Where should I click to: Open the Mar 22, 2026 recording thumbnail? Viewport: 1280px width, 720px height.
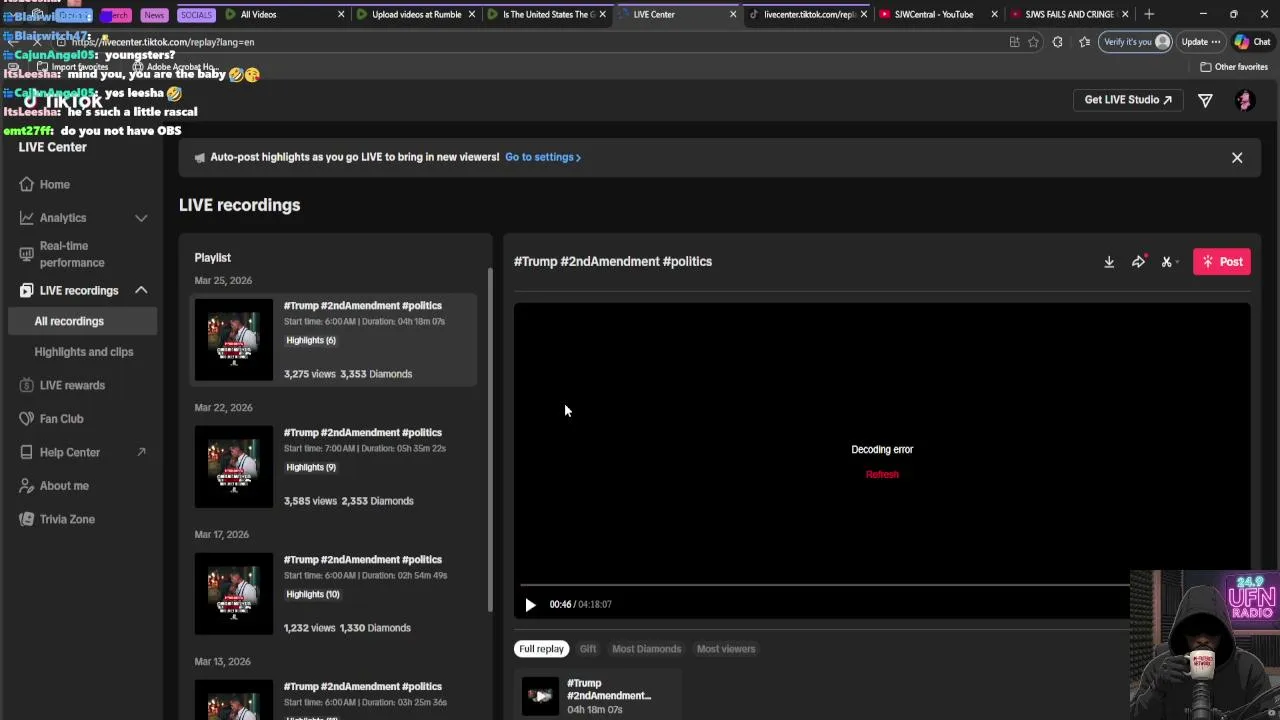(233, 467)
